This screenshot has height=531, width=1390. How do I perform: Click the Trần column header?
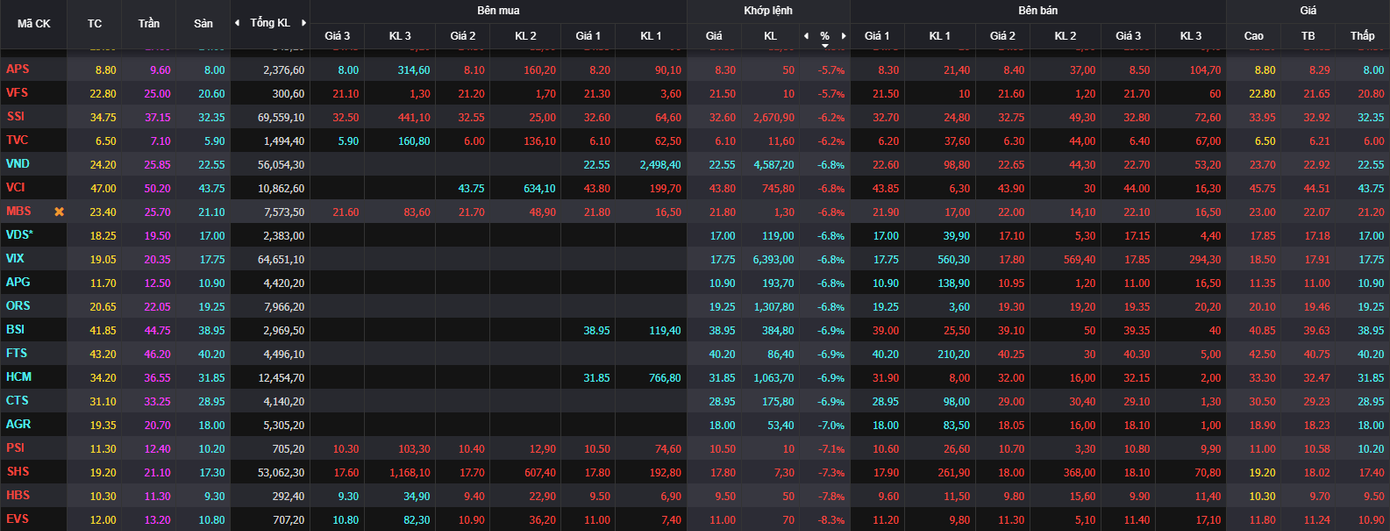pyautogui.click(x=148, y=22)
